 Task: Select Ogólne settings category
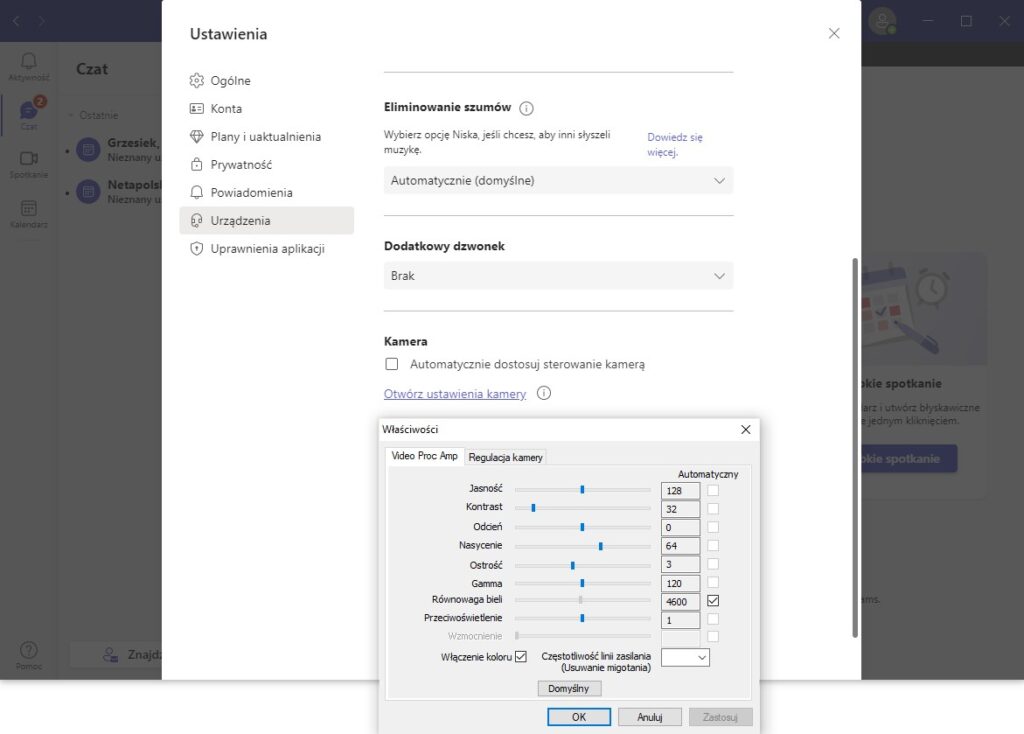click(266, 80)
